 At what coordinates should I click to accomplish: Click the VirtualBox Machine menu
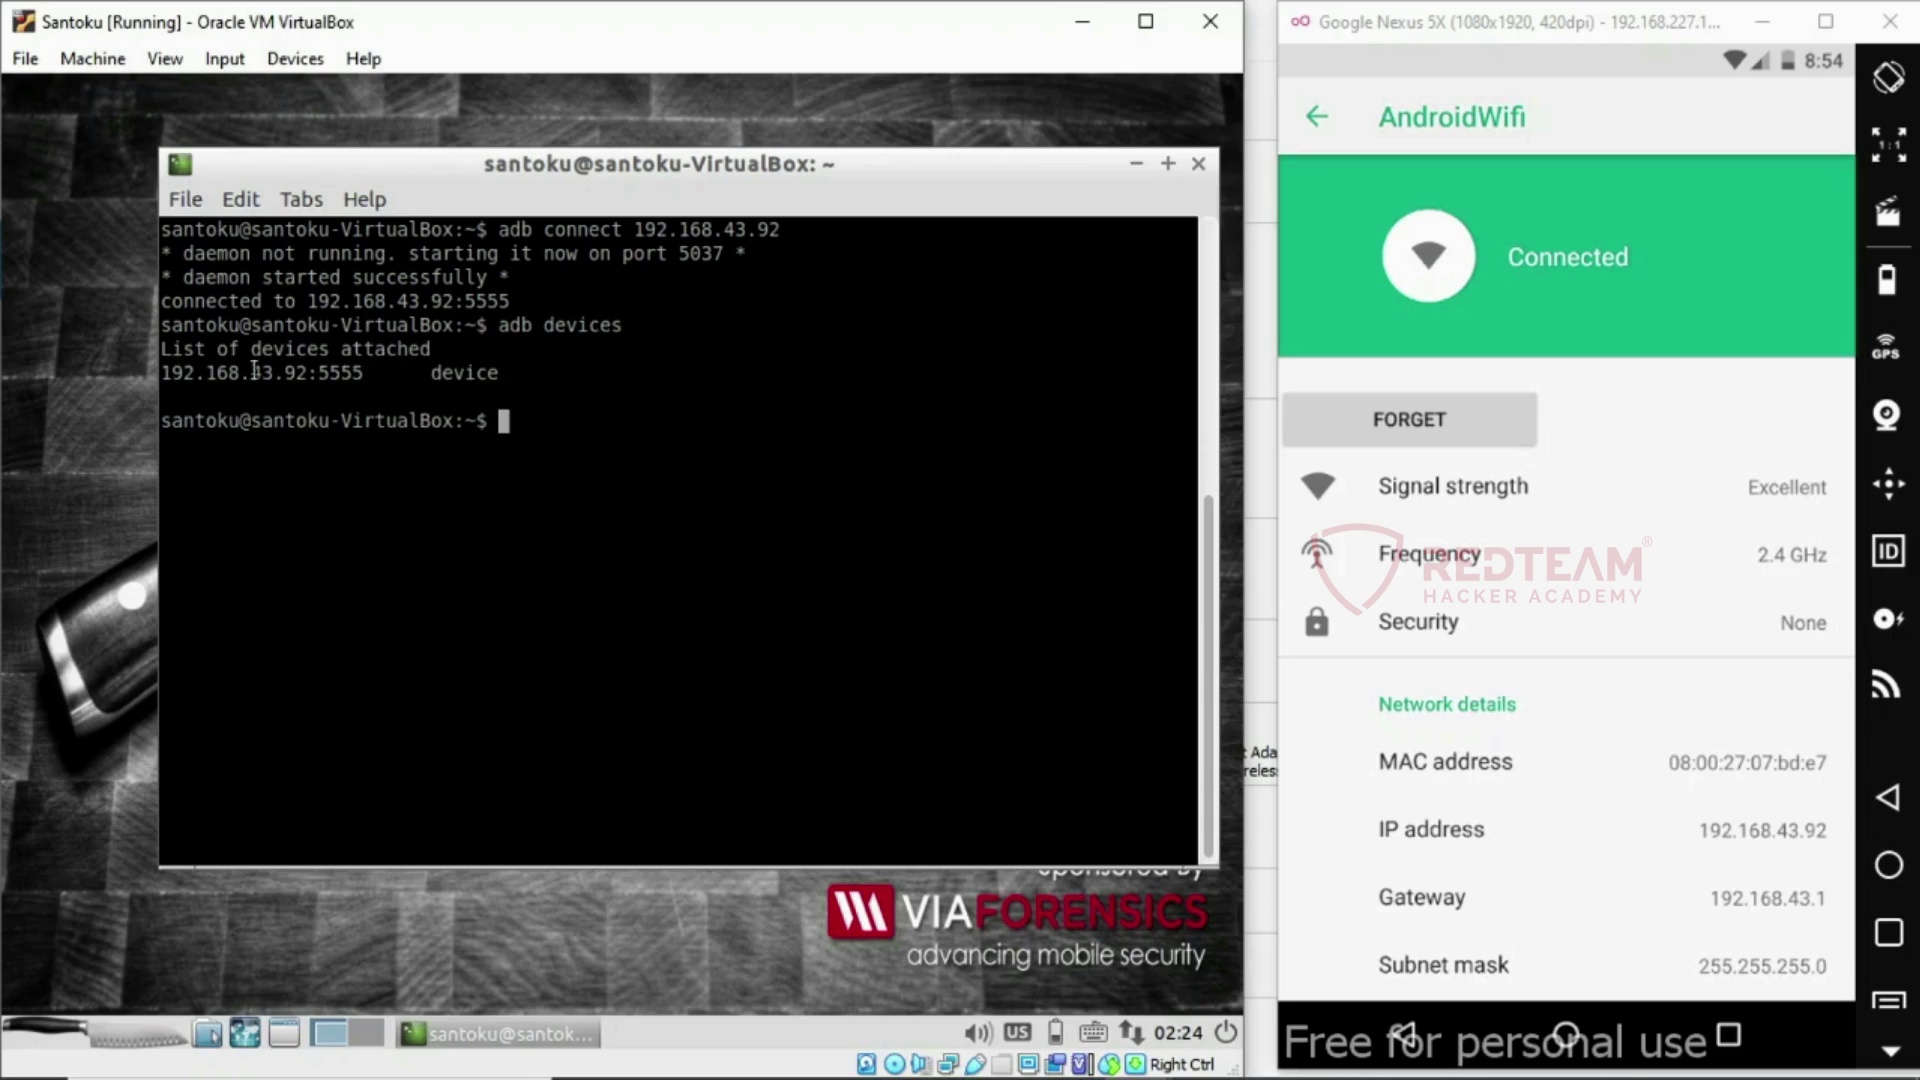[92, 58]
